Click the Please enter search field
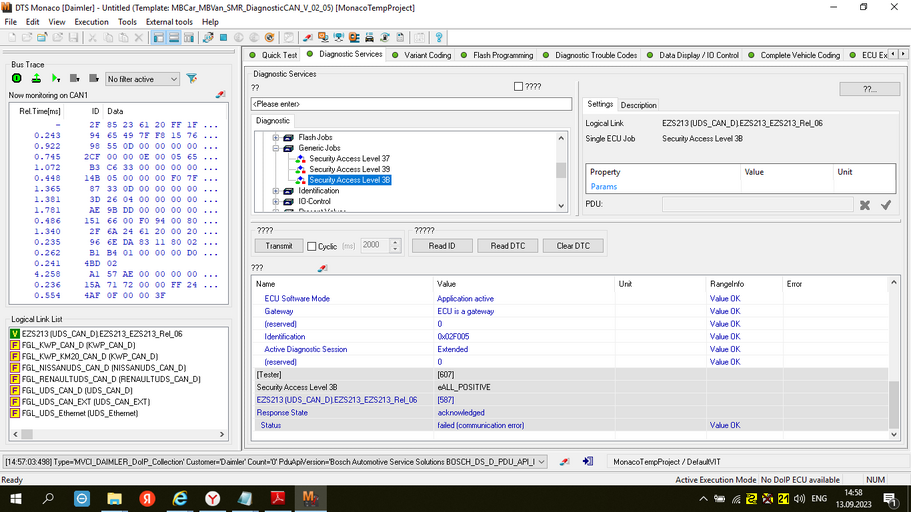The image size is (911, 512). tap(411, 104)
